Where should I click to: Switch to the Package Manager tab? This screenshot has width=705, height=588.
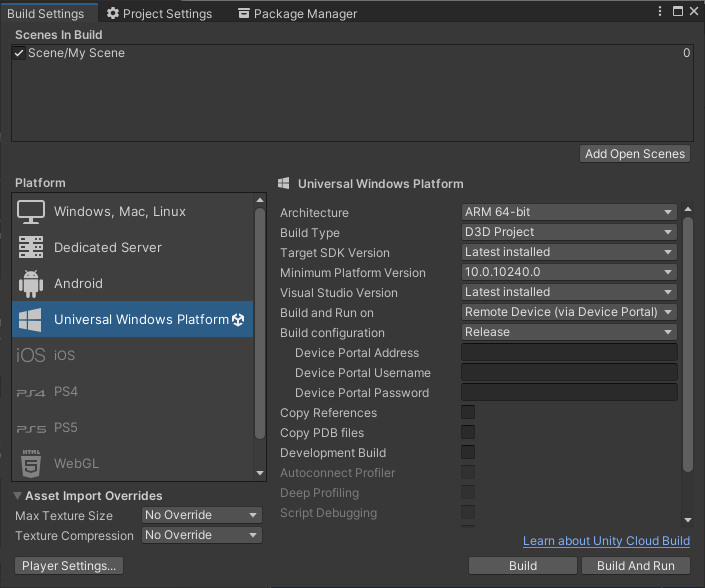coord(298,13)
